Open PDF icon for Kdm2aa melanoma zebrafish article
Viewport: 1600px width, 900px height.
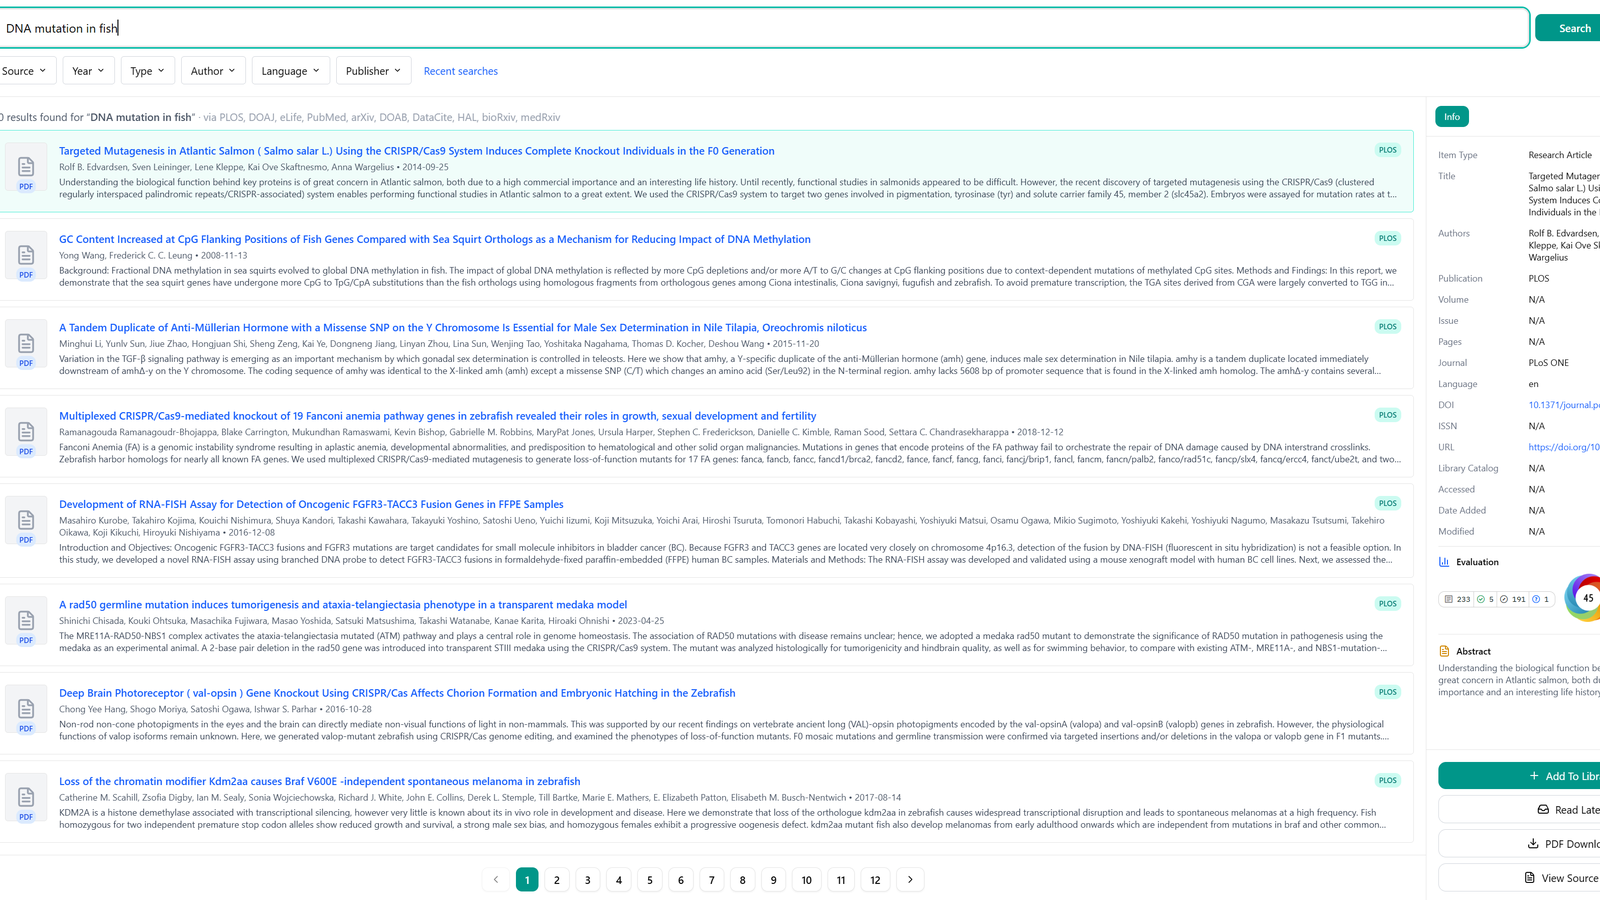coord(26,798)
